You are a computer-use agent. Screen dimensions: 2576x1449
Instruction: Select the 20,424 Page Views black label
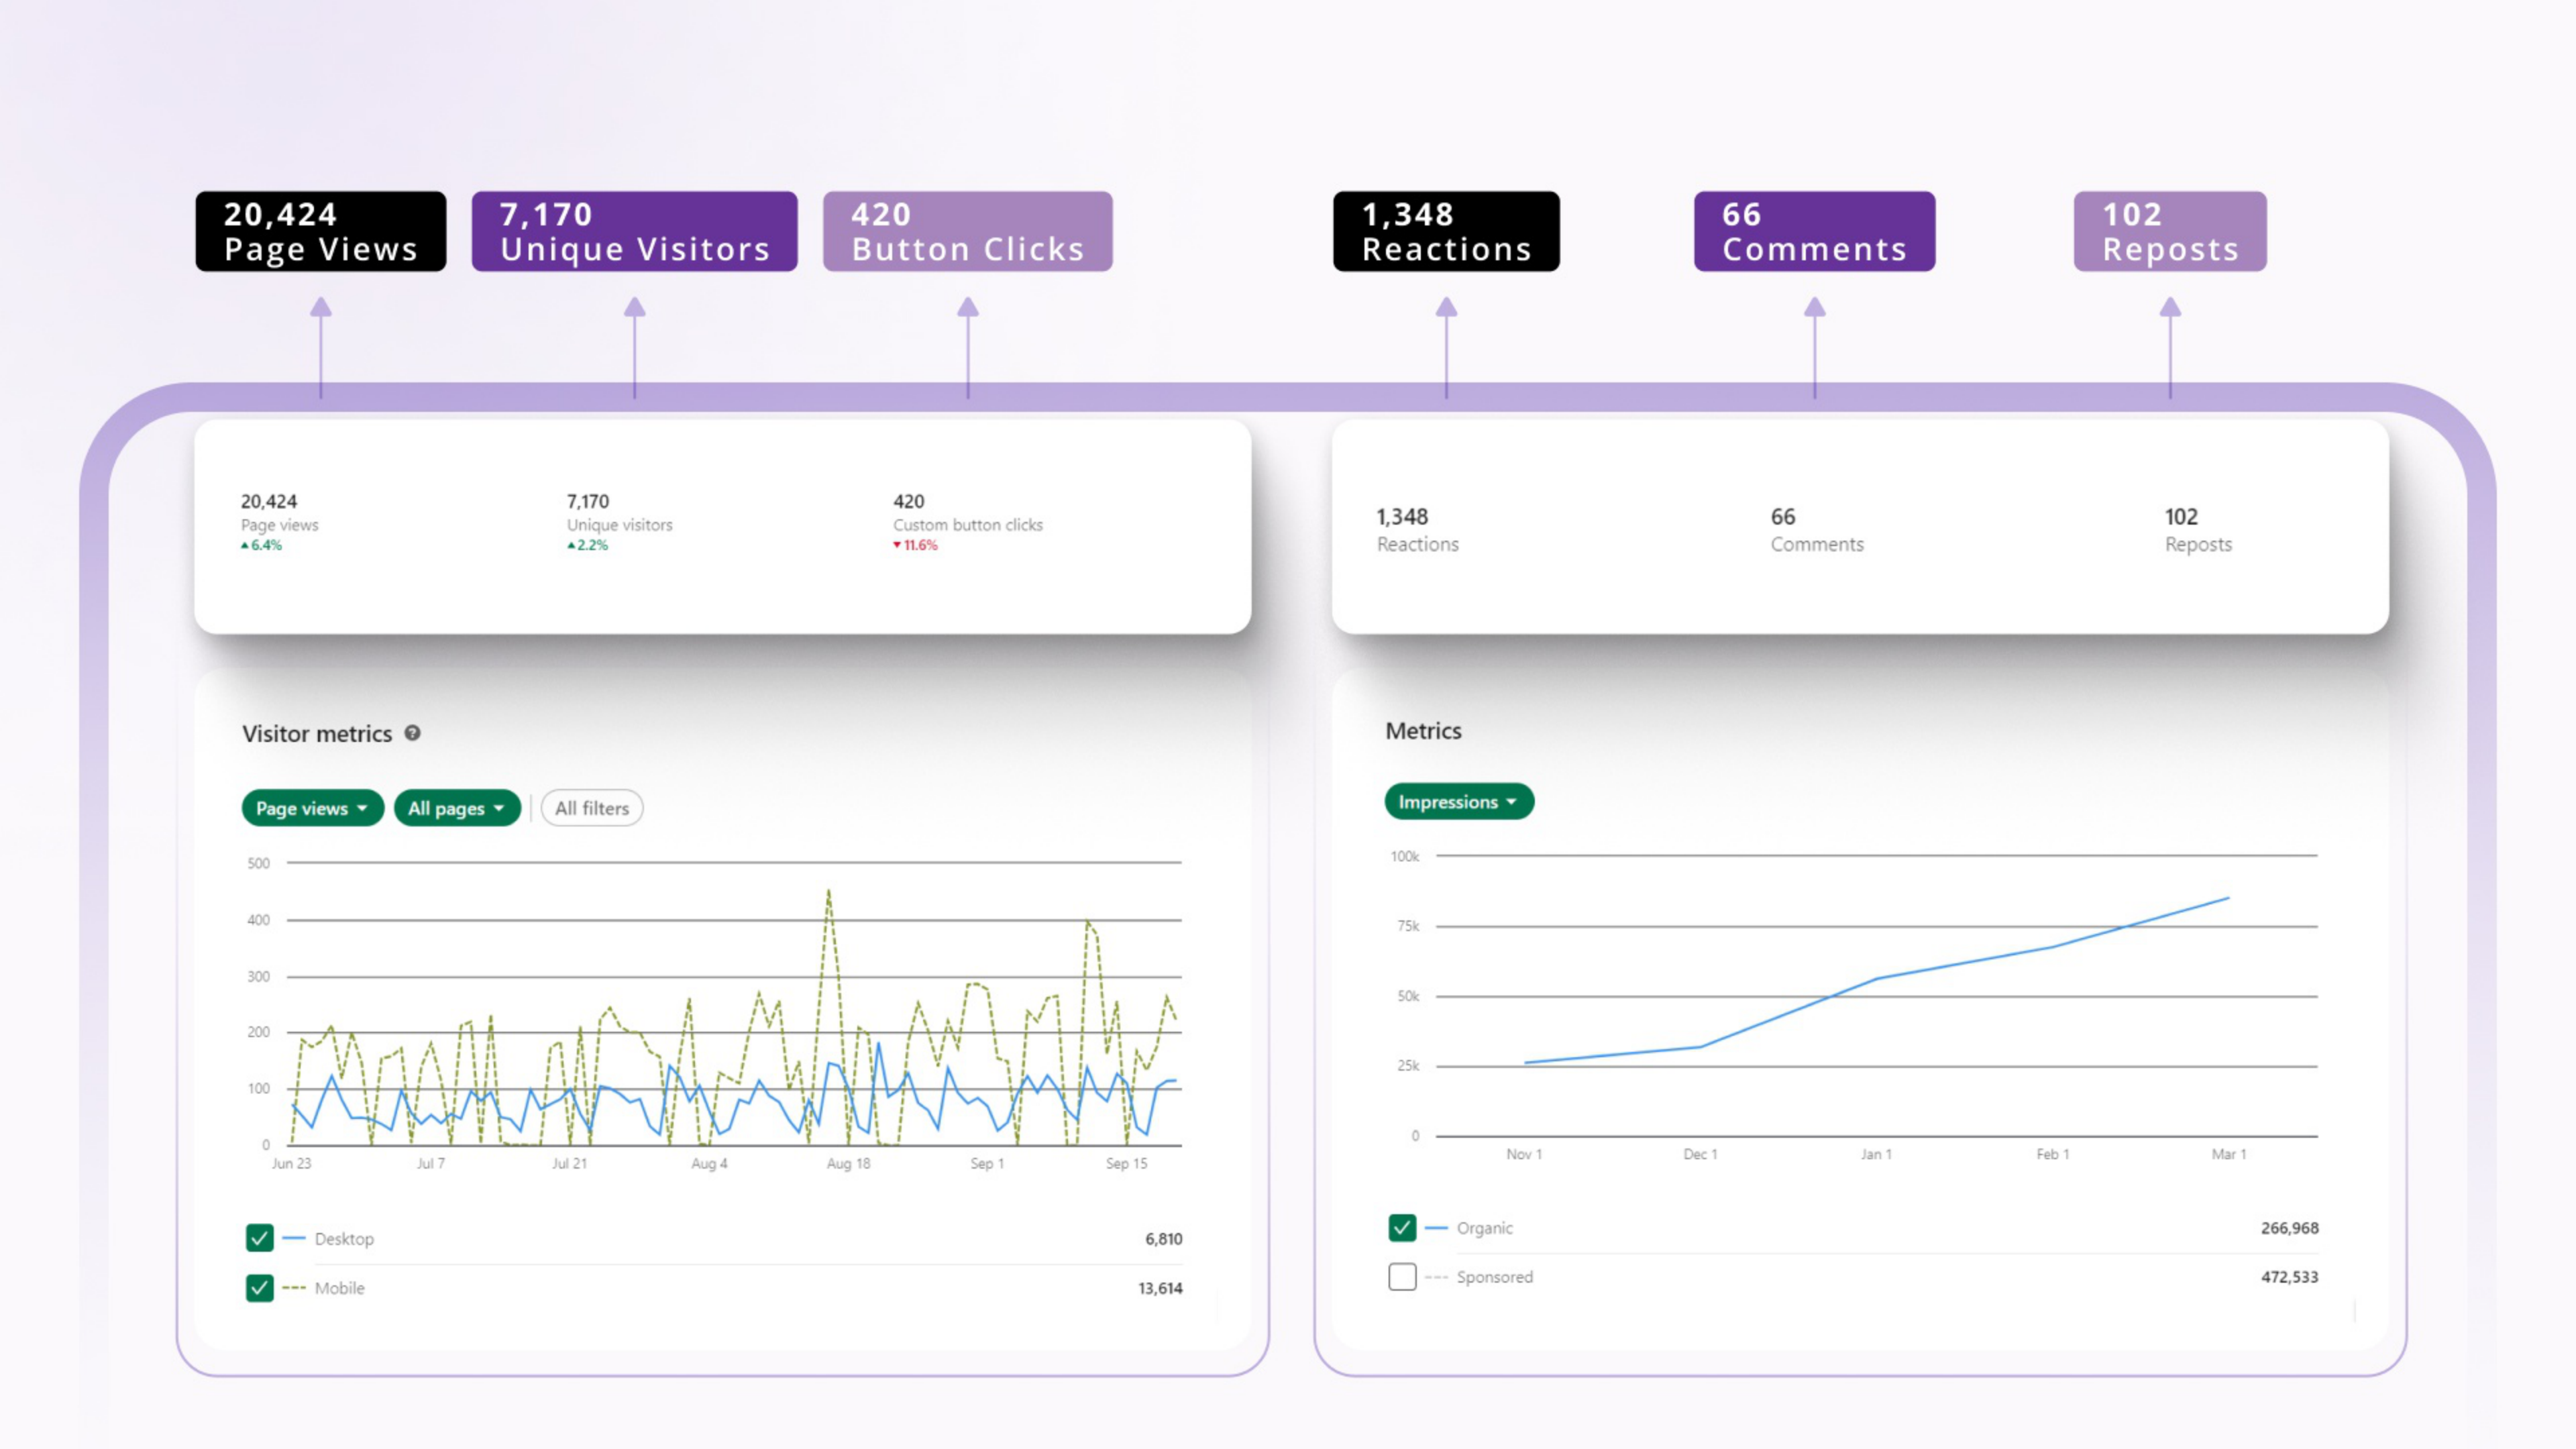click(x=321, y=231)
